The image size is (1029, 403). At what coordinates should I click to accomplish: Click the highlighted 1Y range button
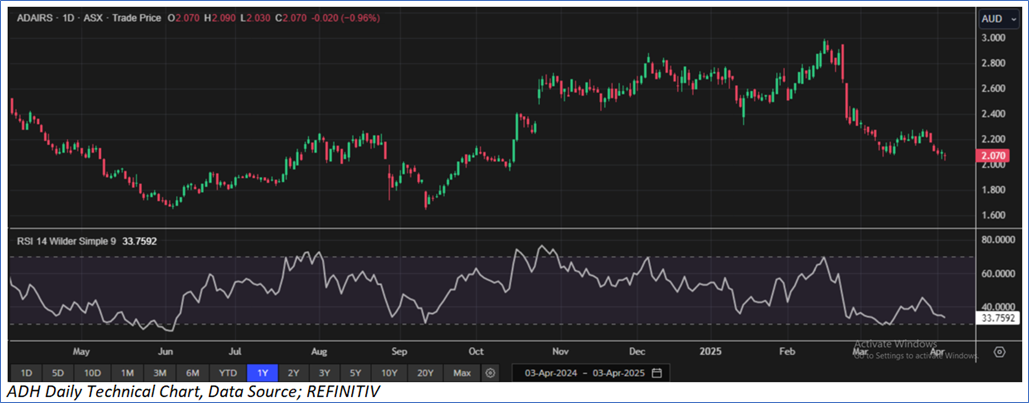point(262,373)
